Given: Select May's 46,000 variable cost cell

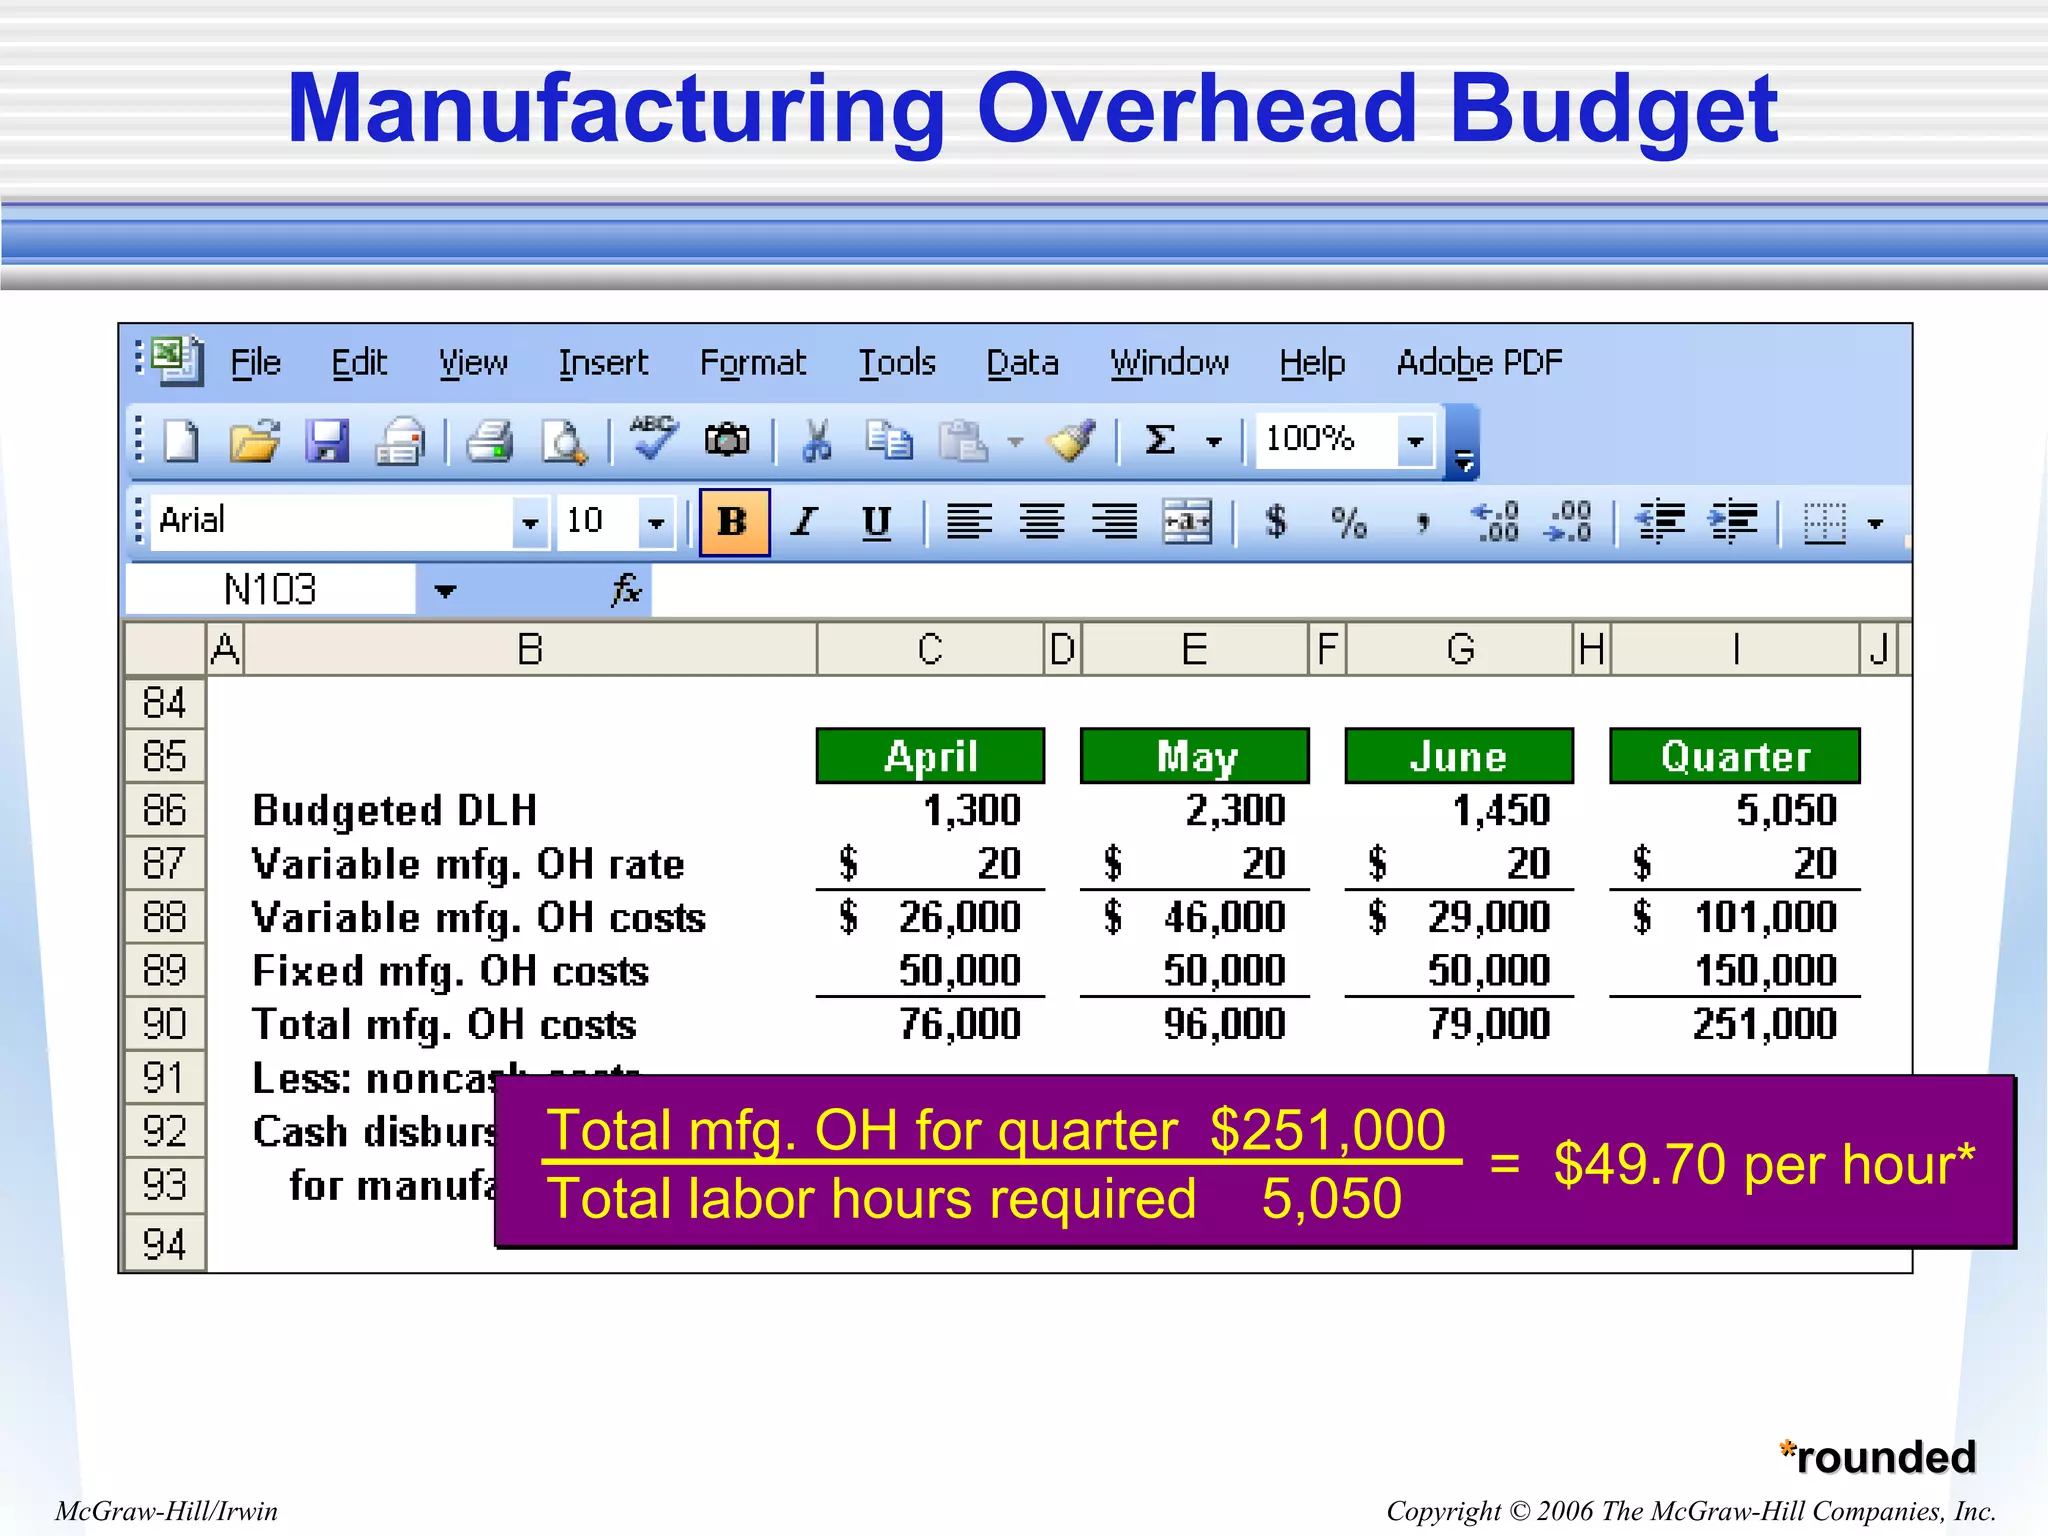Looking at the screenshot, I should coord(1195,917).
